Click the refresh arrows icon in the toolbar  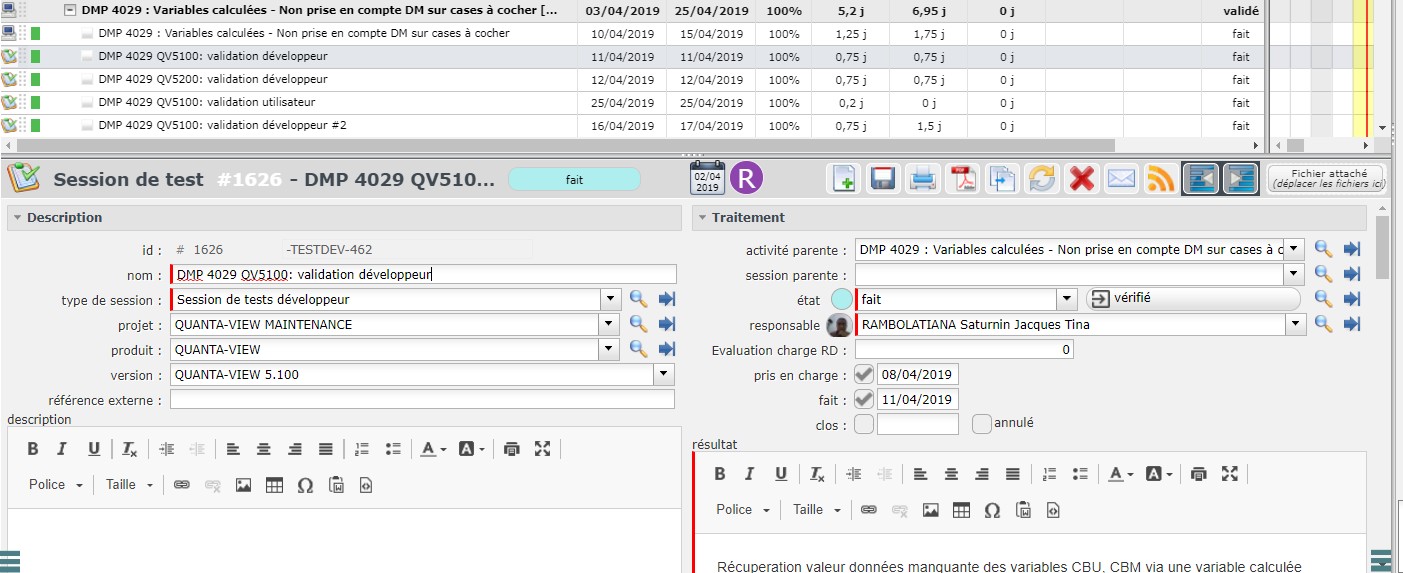pos(1041,179)
